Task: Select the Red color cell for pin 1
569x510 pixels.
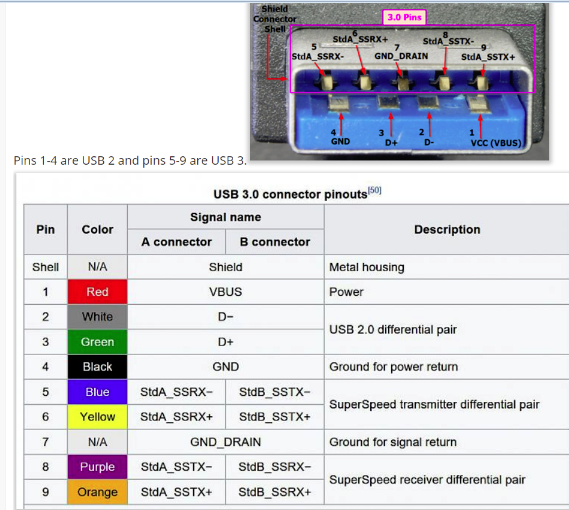Action: (x=97, y=292)
